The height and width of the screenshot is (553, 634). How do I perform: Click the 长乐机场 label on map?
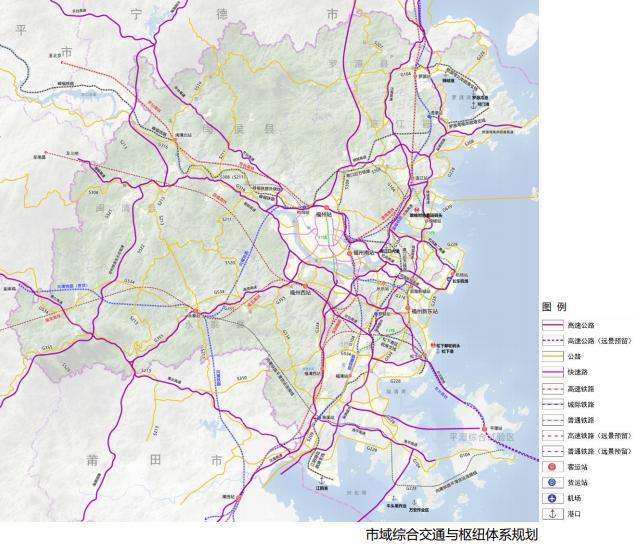coord(461,281)
